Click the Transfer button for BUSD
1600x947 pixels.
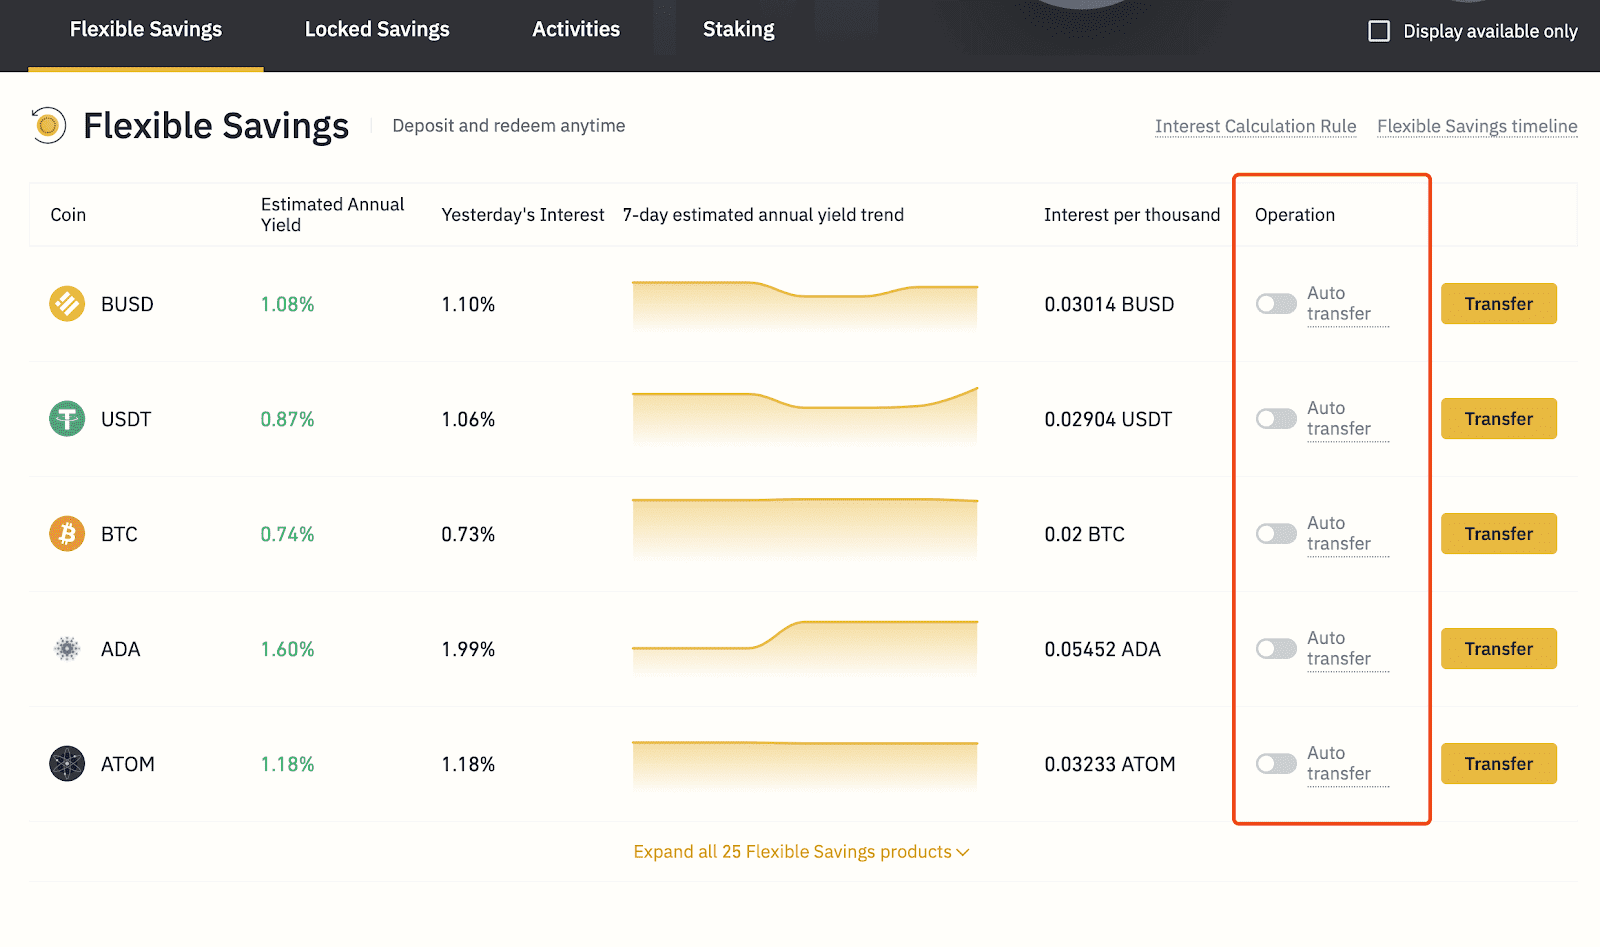tap(1498, 304)
